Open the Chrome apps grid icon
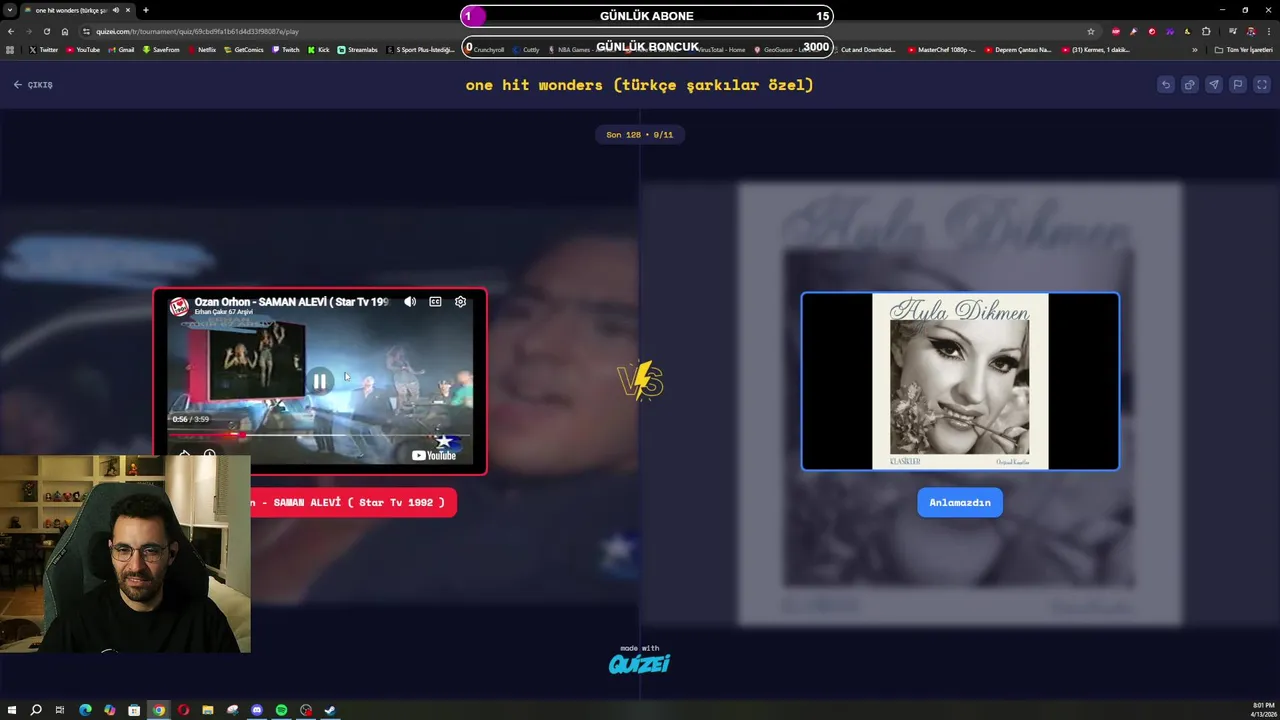This screenshot has width=1280, height=720. pyautogui.click(x=10, y=49)
